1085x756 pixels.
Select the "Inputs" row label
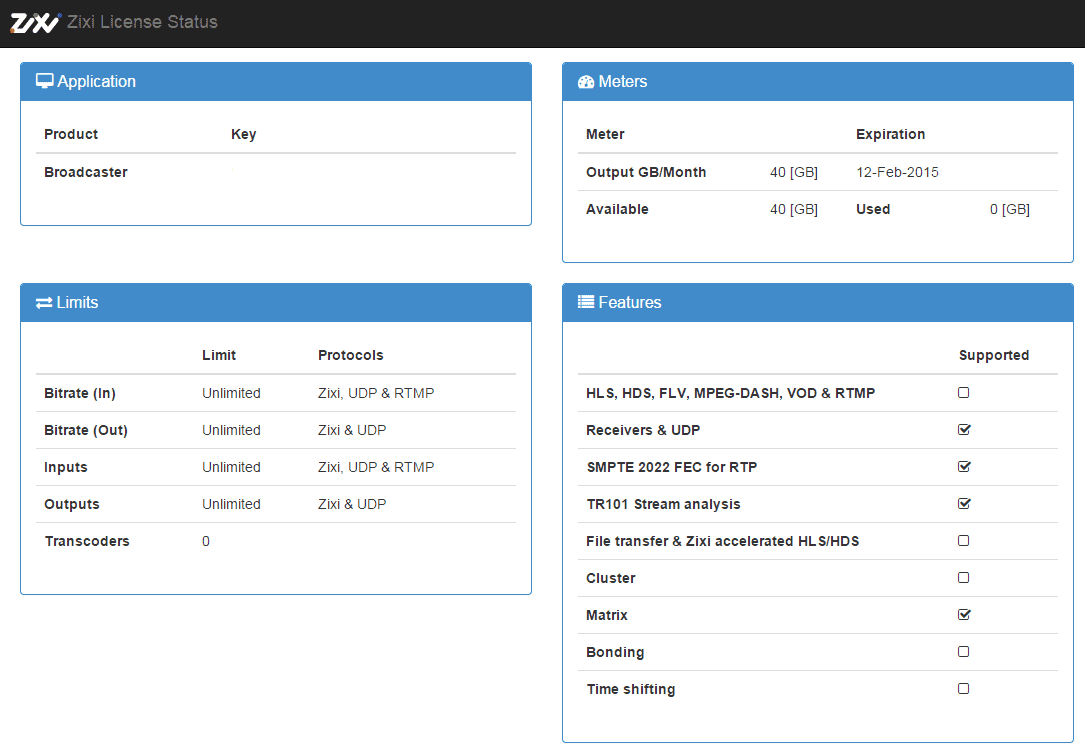[66, 468]
